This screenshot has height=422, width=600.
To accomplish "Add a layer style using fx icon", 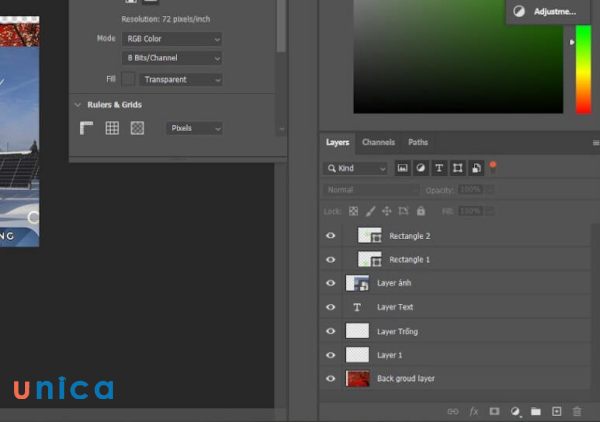I will point(474,411).
